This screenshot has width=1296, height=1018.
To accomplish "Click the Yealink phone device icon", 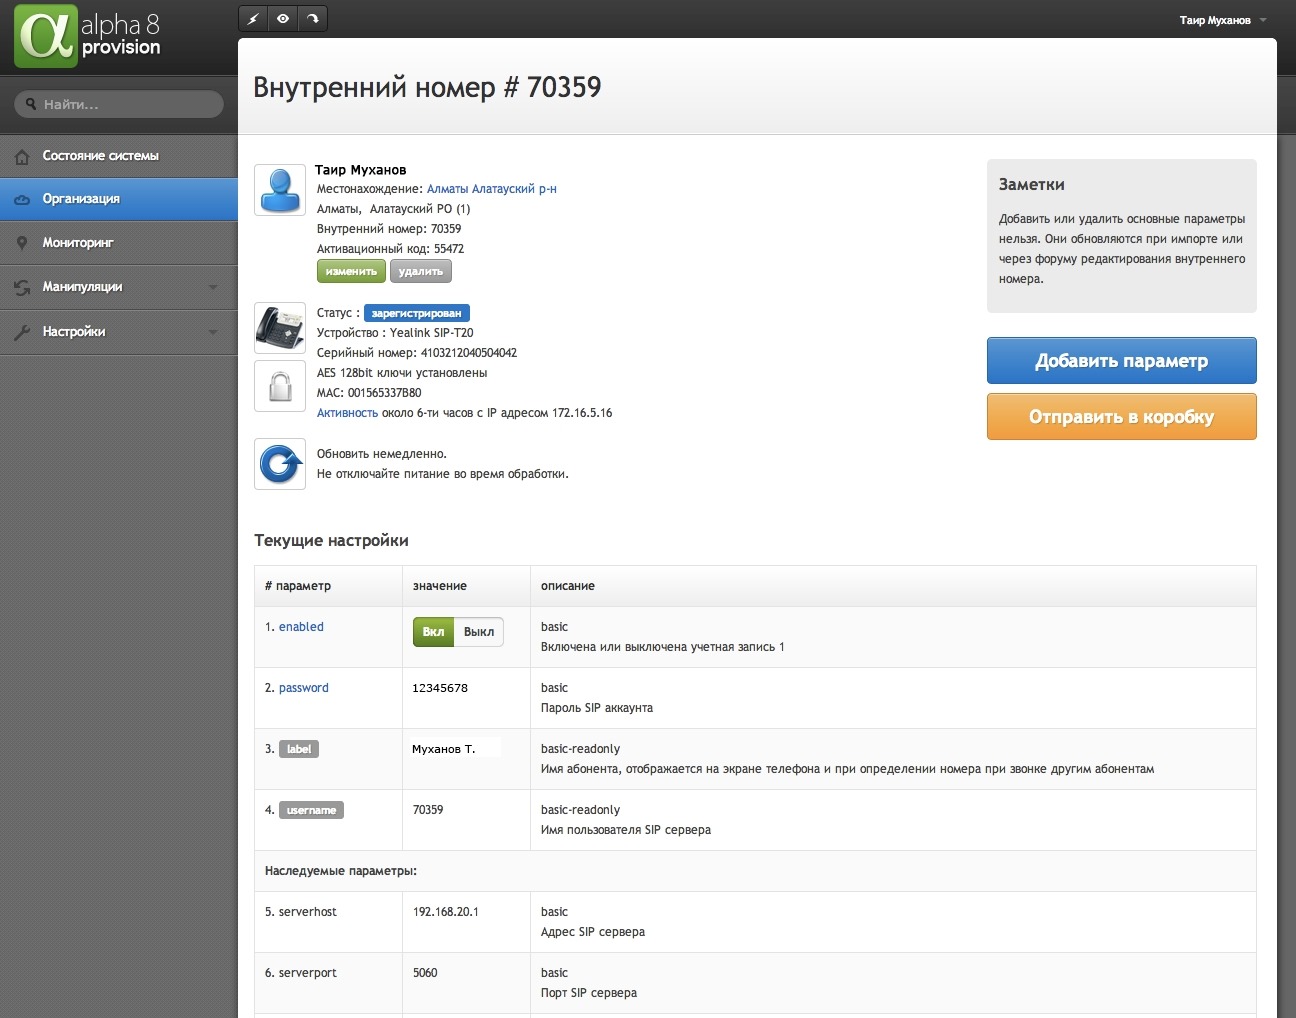I will 280,328.
